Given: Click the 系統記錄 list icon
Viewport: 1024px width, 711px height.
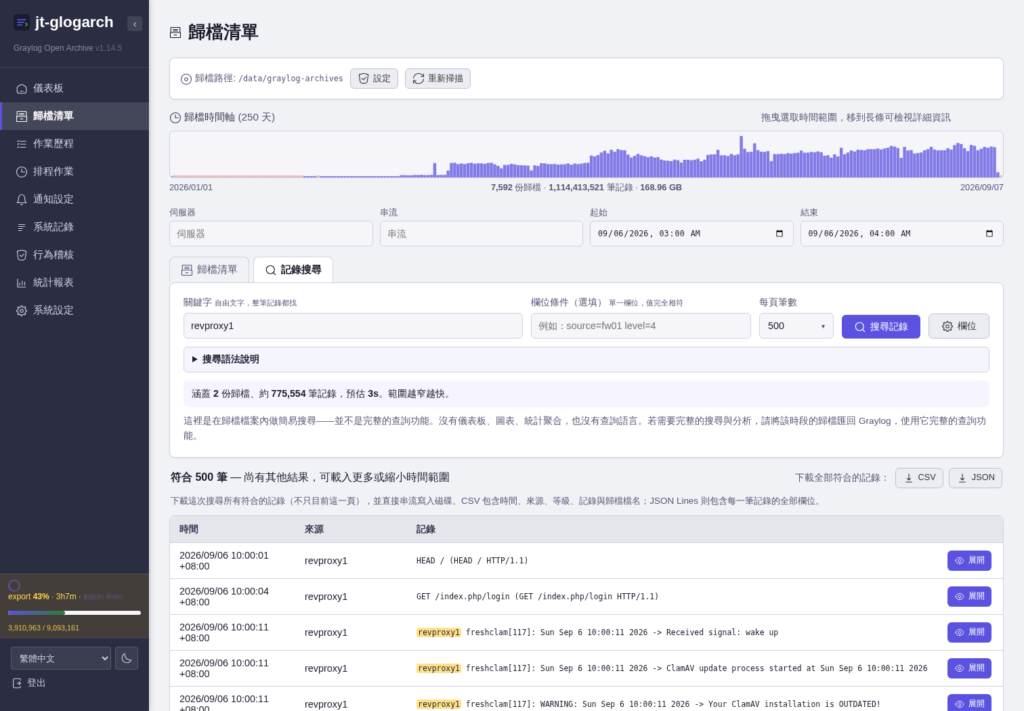Looking at the screenshot, I should point(22,227).
